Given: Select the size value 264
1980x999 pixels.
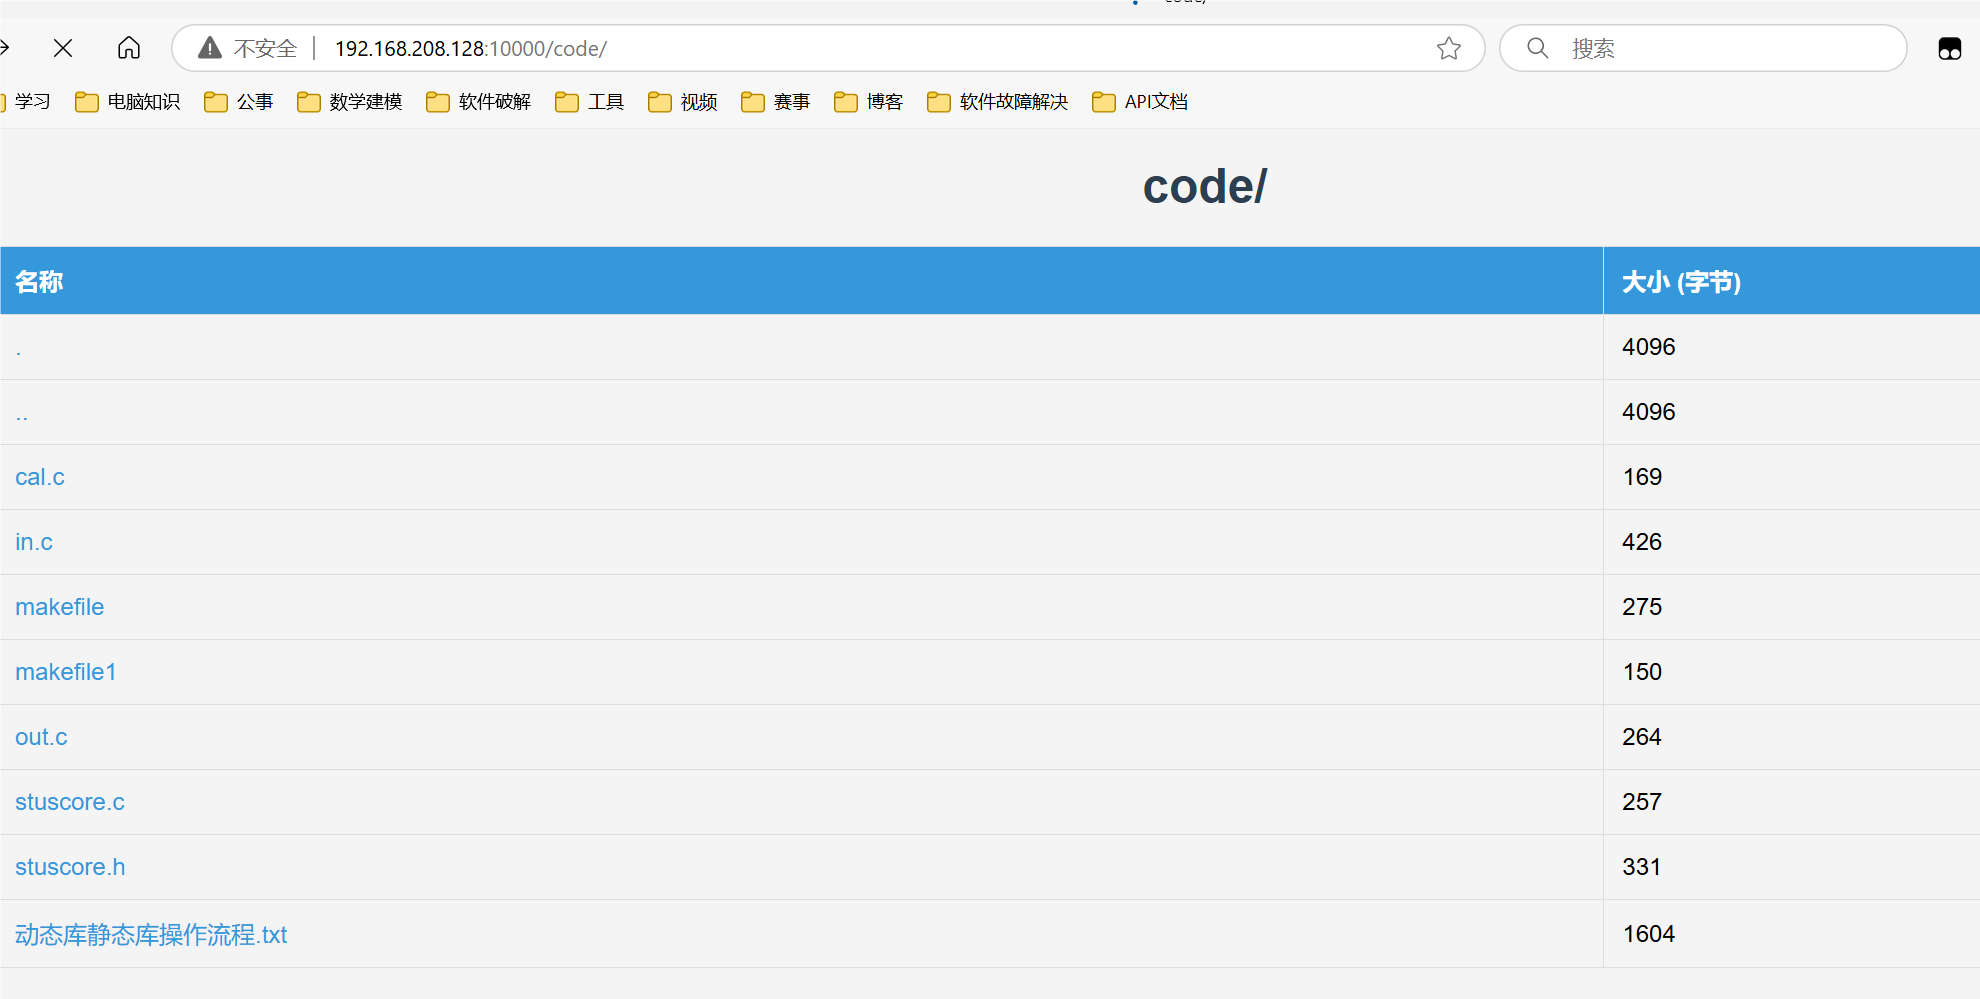Looking at the screenshot, I should click(1642, 737).
